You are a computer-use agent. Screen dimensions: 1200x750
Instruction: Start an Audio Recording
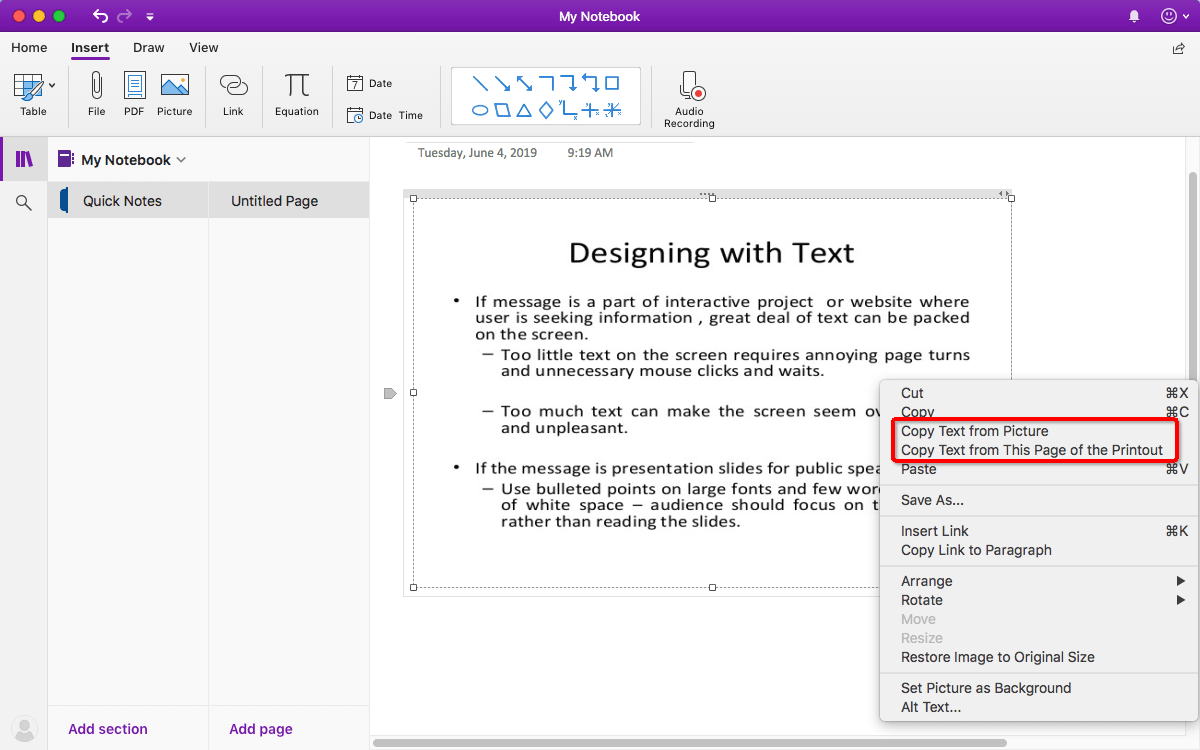coord(689,99)
